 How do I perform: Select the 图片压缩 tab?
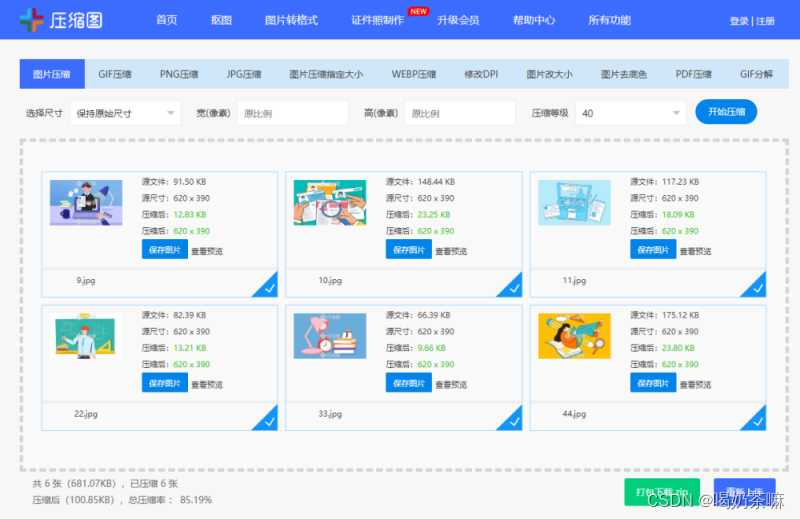[52, 74]
